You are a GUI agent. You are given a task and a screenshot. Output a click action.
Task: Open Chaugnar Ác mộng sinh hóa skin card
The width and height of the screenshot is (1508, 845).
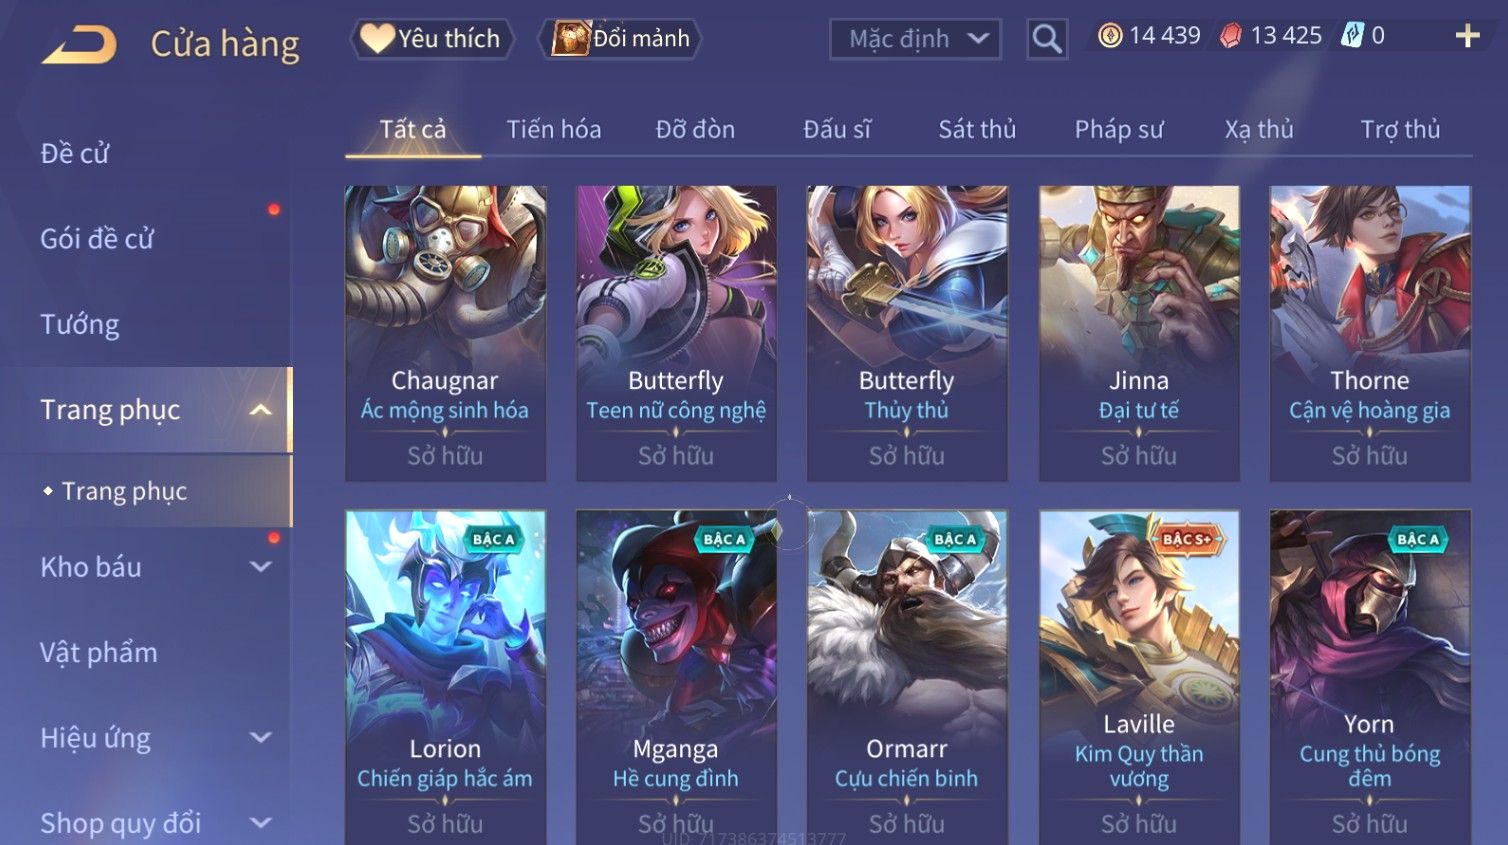(445, 333)
